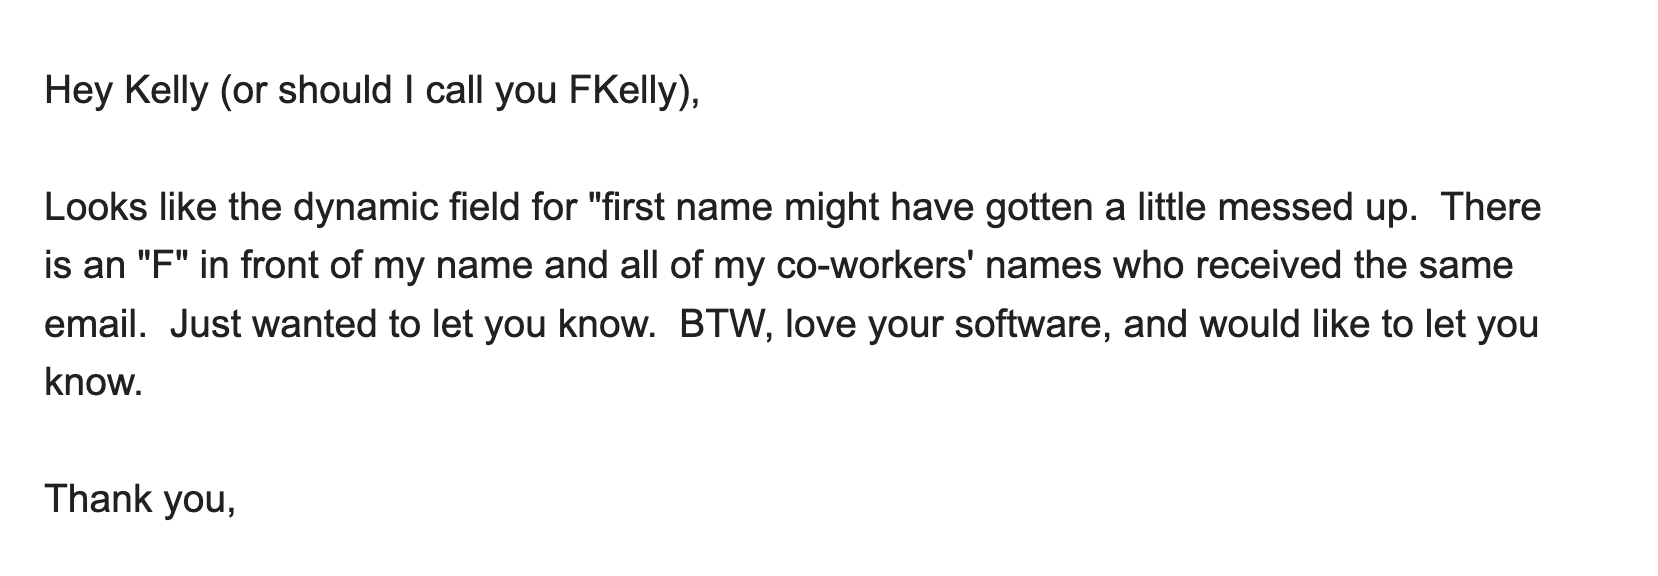
Task: Click the final word "know." of the paragraph
Action: coord(94,382)
